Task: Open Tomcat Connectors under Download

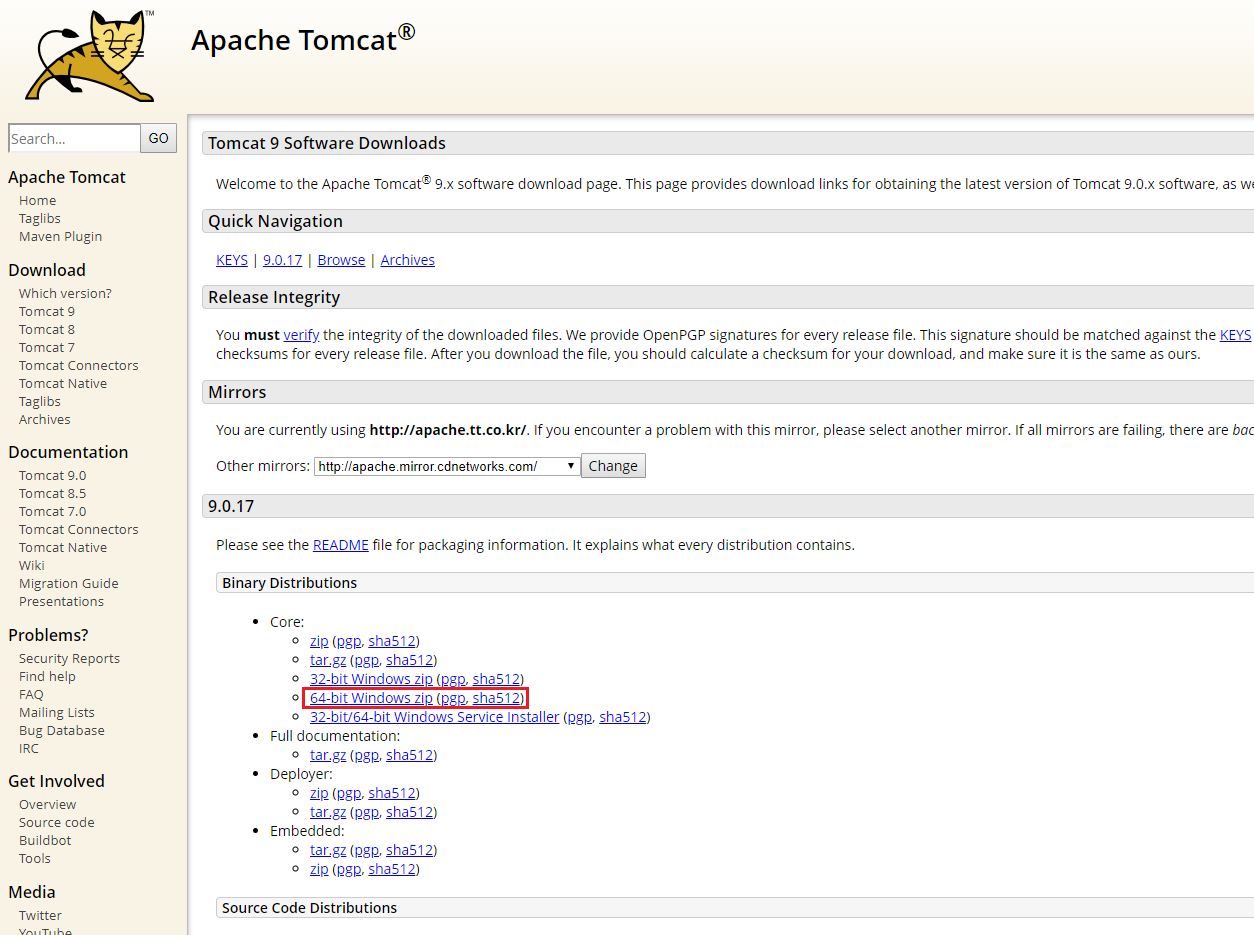Action: [79, 365]
